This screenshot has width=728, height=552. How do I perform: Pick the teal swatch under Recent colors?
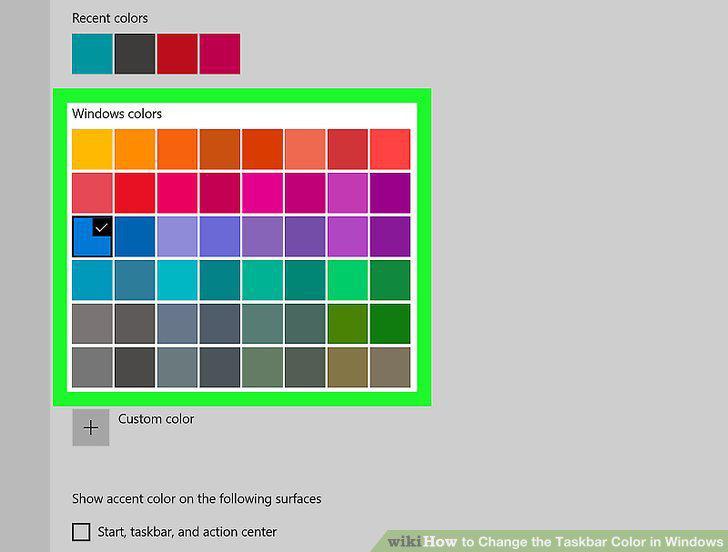click(x=92, y=53)
